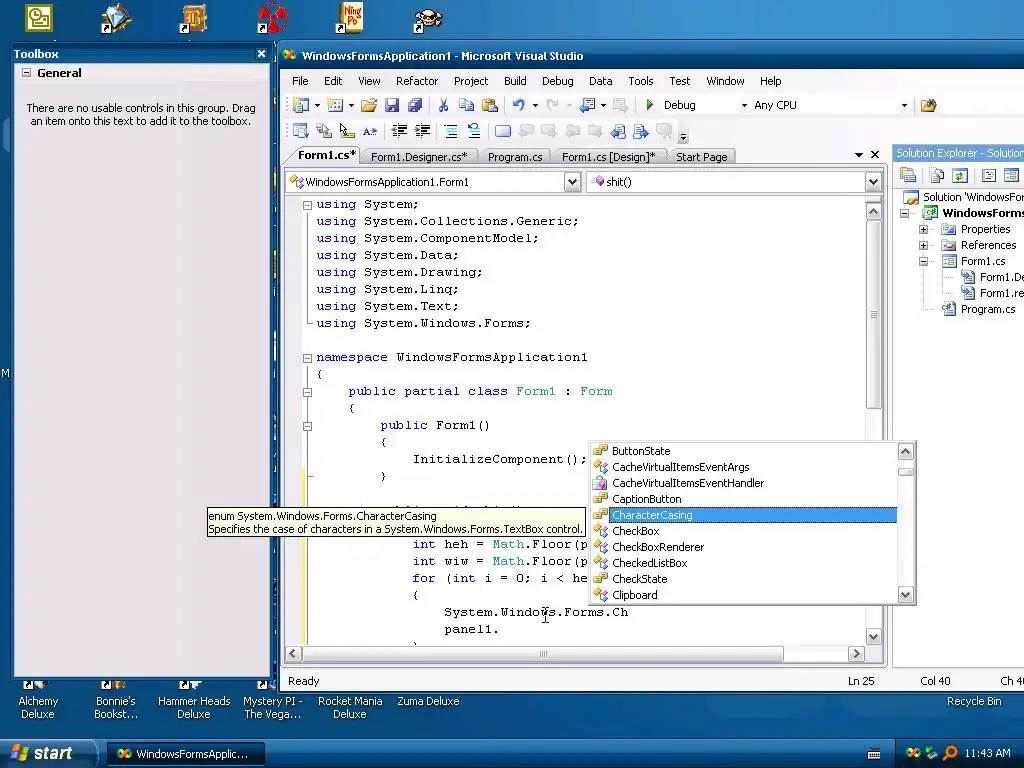The height and width of the screenshot is (768, 1024).
Task: Move to next bookmark in document
Action: click(641, 132)
